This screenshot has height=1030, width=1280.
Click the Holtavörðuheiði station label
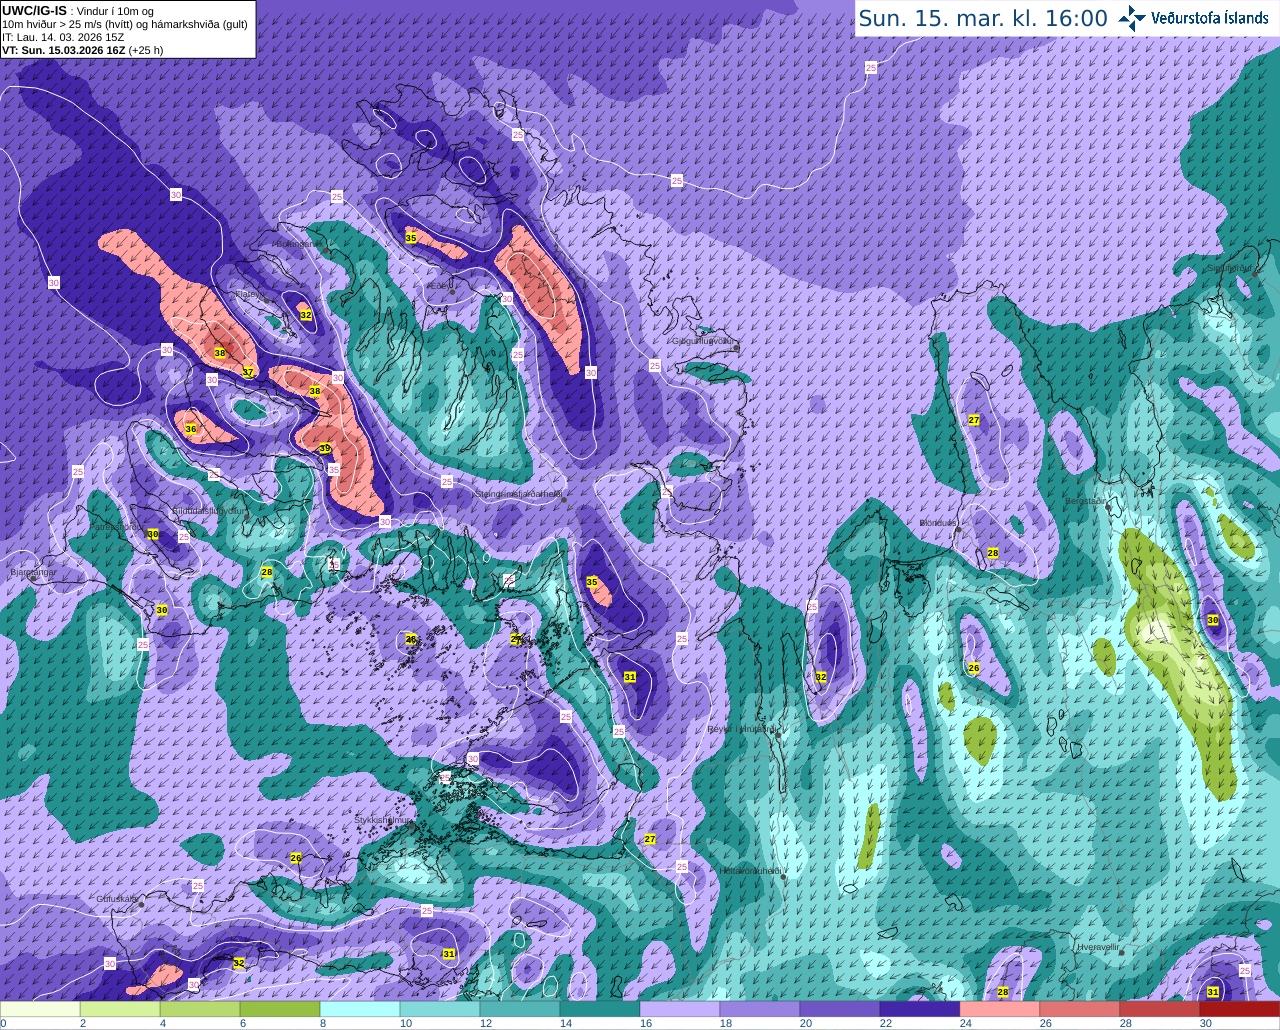tap(751, 871)
